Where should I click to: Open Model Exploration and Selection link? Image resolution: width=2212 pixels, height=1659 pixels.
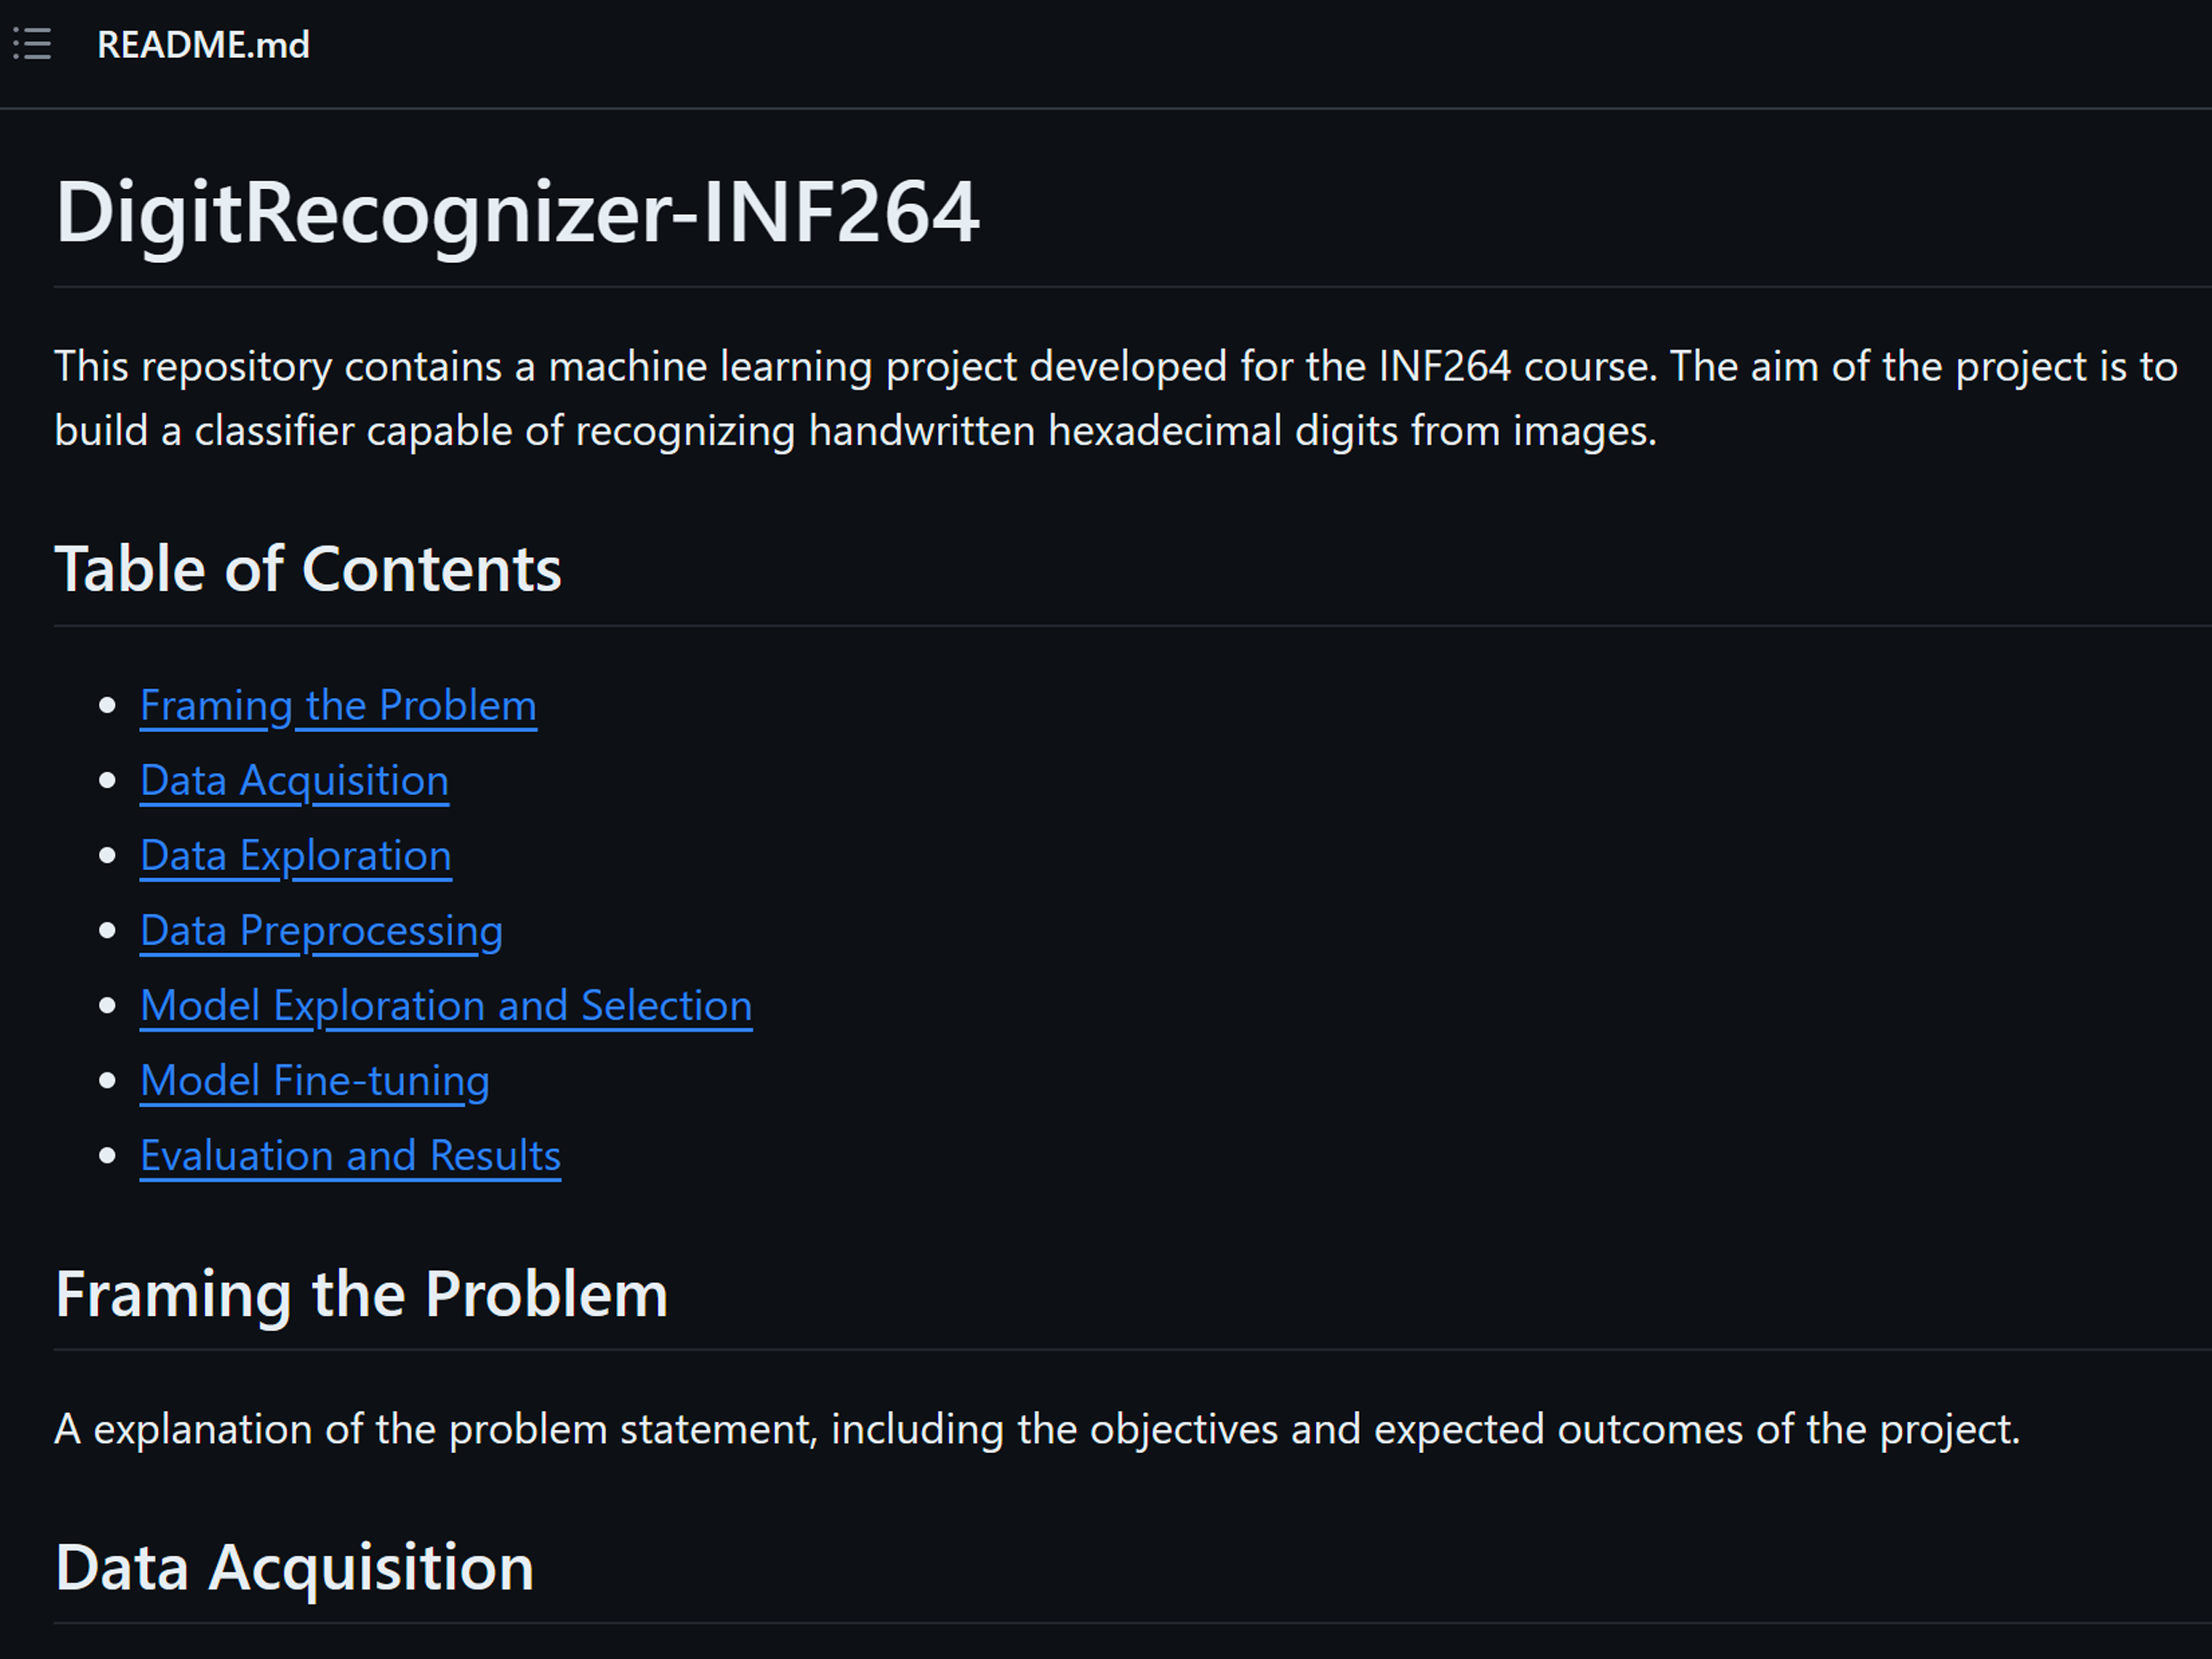click(x=446, y=1006)
